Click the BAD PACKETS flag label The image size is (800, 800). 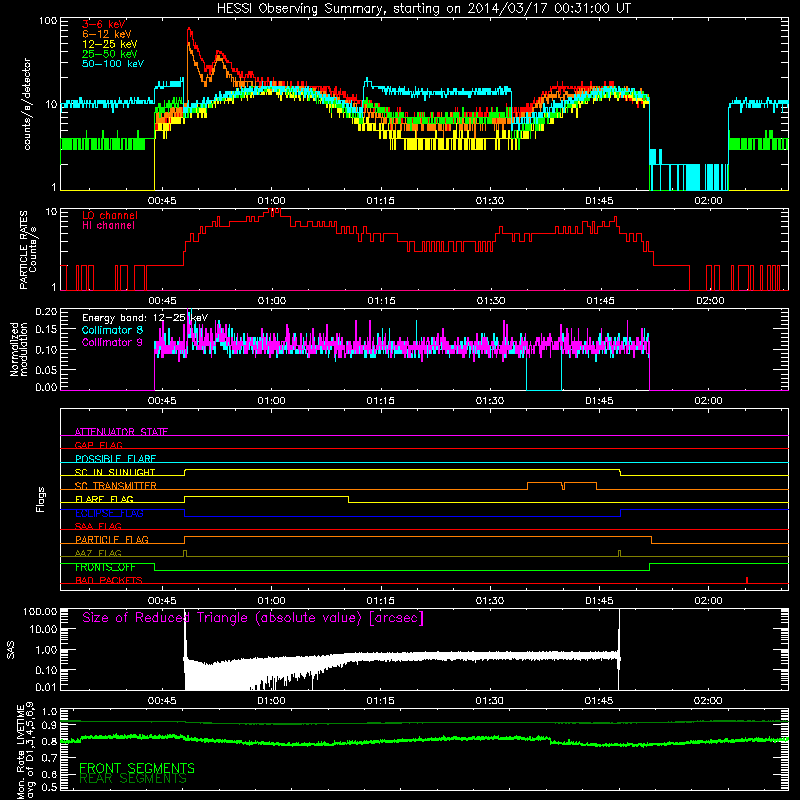tap(109, 580)
